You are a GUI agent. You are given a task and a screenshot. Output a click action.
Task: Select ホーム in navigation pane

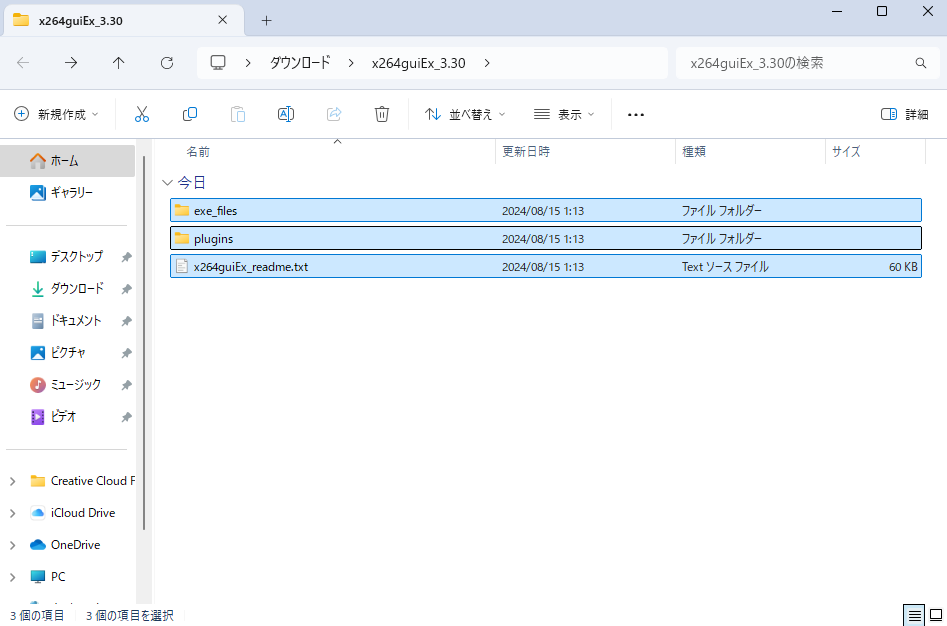68,161
